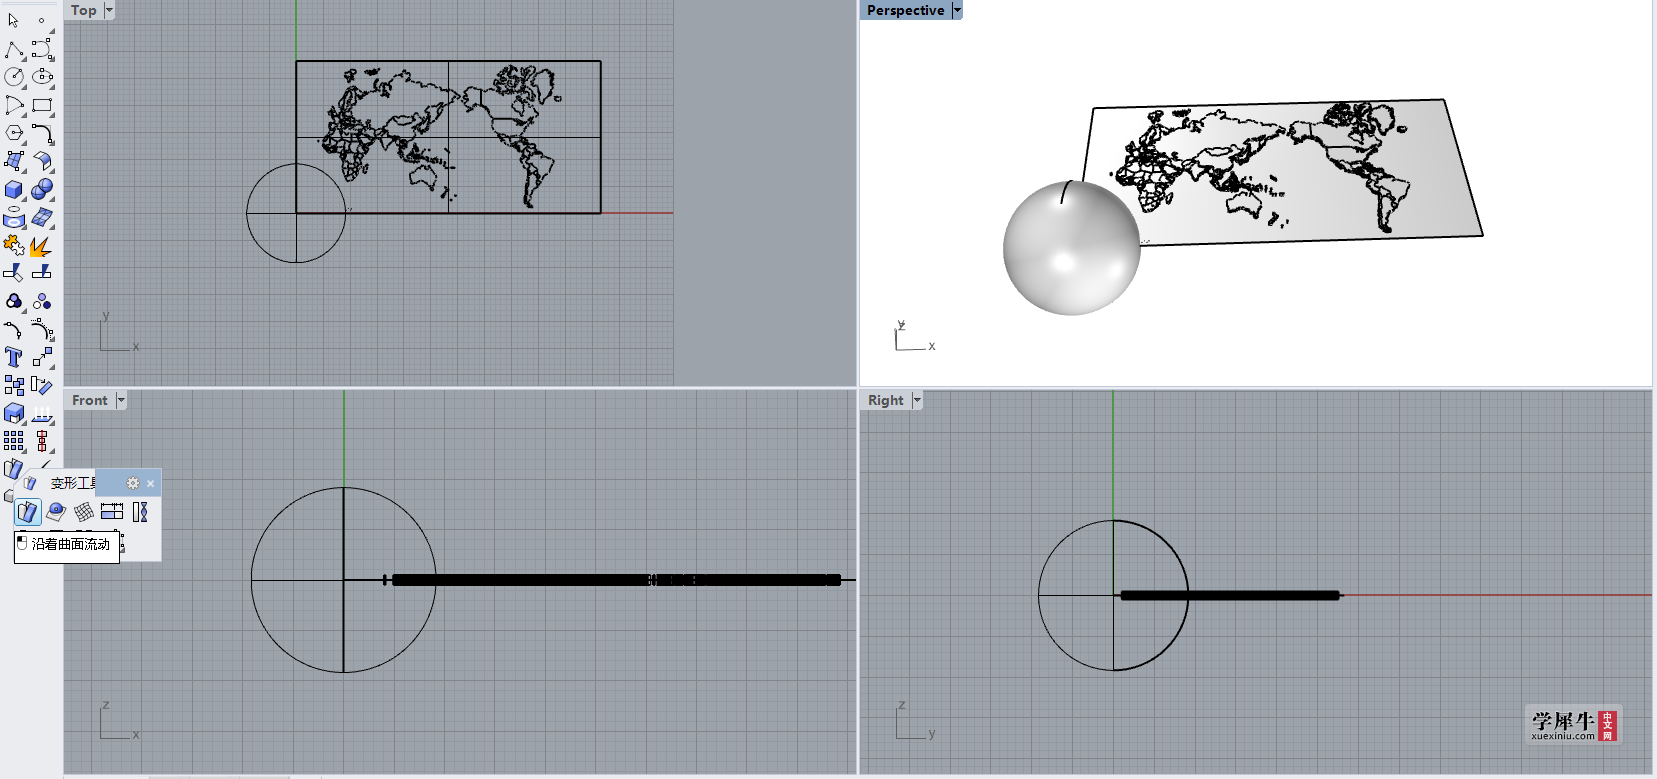Viewport: 1657px width, 779px height.
Task: Activate the Top viewport title
Action: pos(84,10)
